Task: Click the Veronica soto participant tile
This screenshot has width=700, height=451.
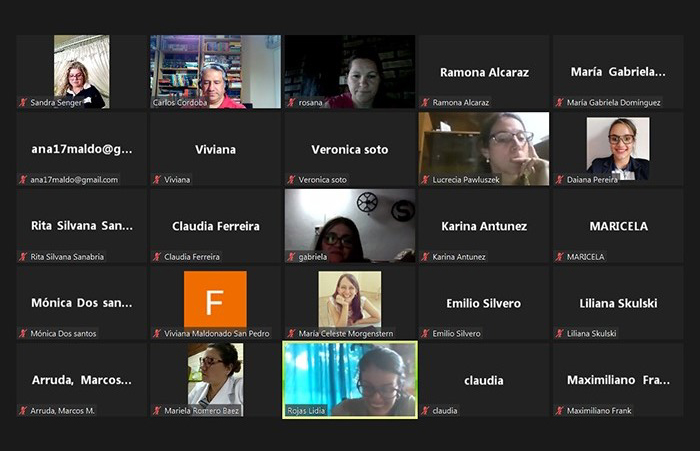Action: [350, 149]
